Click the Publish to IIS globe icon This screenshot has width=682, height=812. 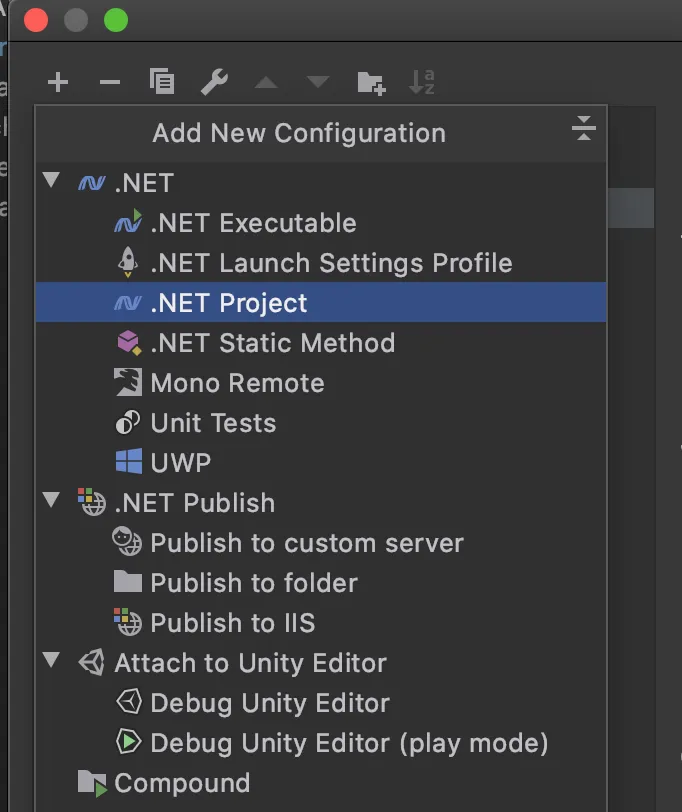point(127,621)
